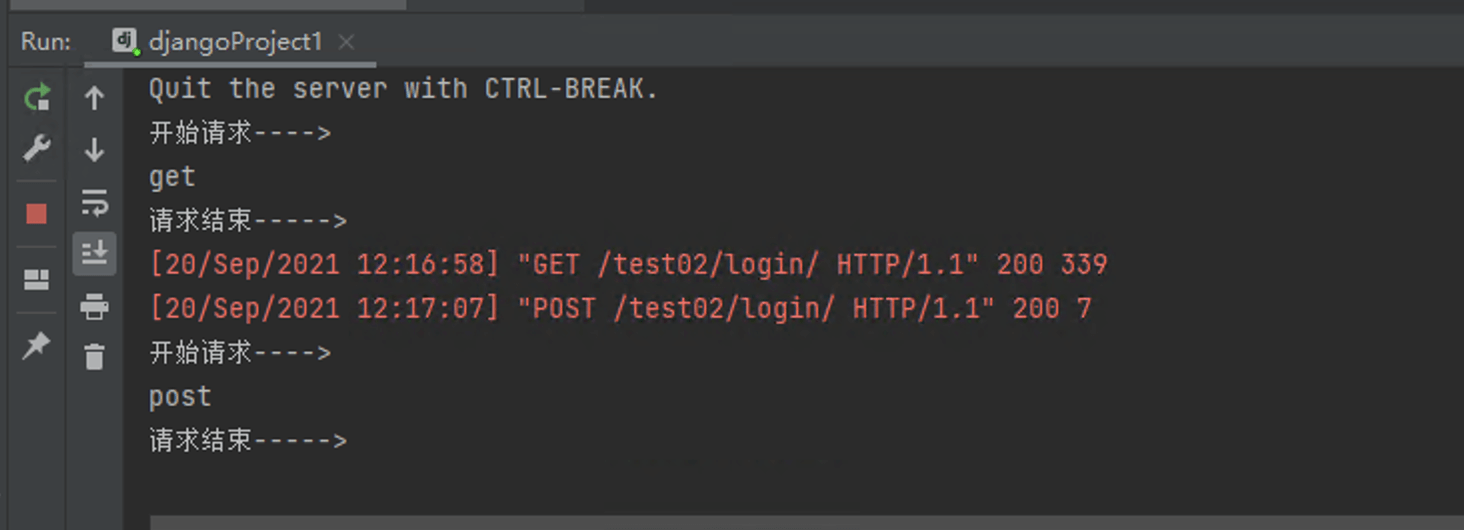Click the GET /test02/login/ log line
Image resolution: width=1464 pixels, height=530 pixels.
pos(628,264)
